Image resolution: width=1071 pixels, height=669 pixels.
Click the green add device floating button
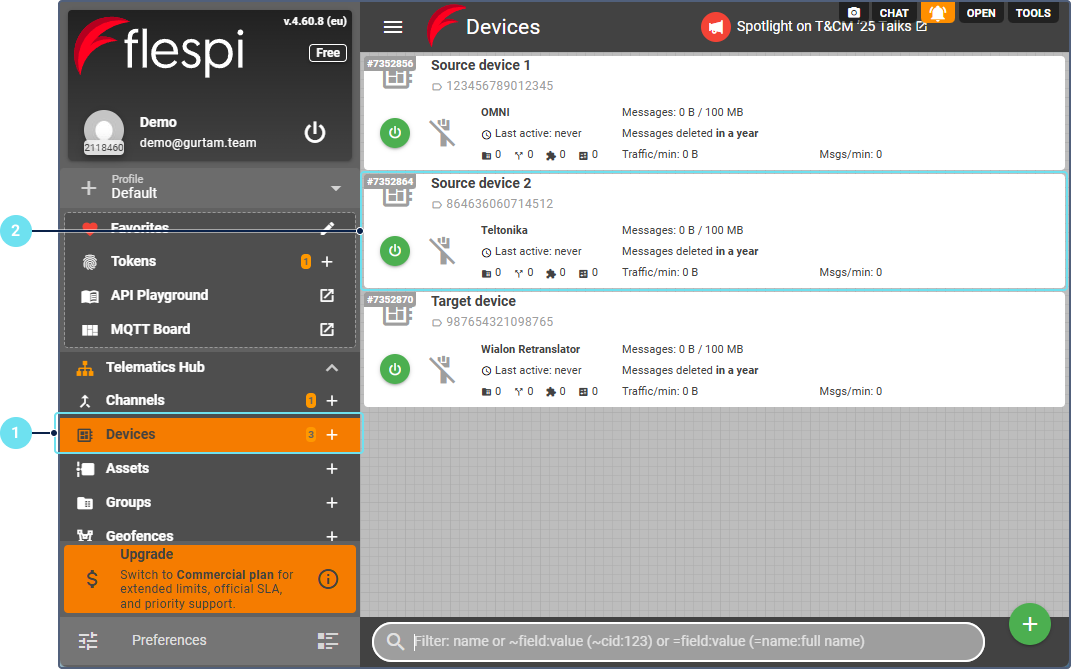tap(1029, 624)
